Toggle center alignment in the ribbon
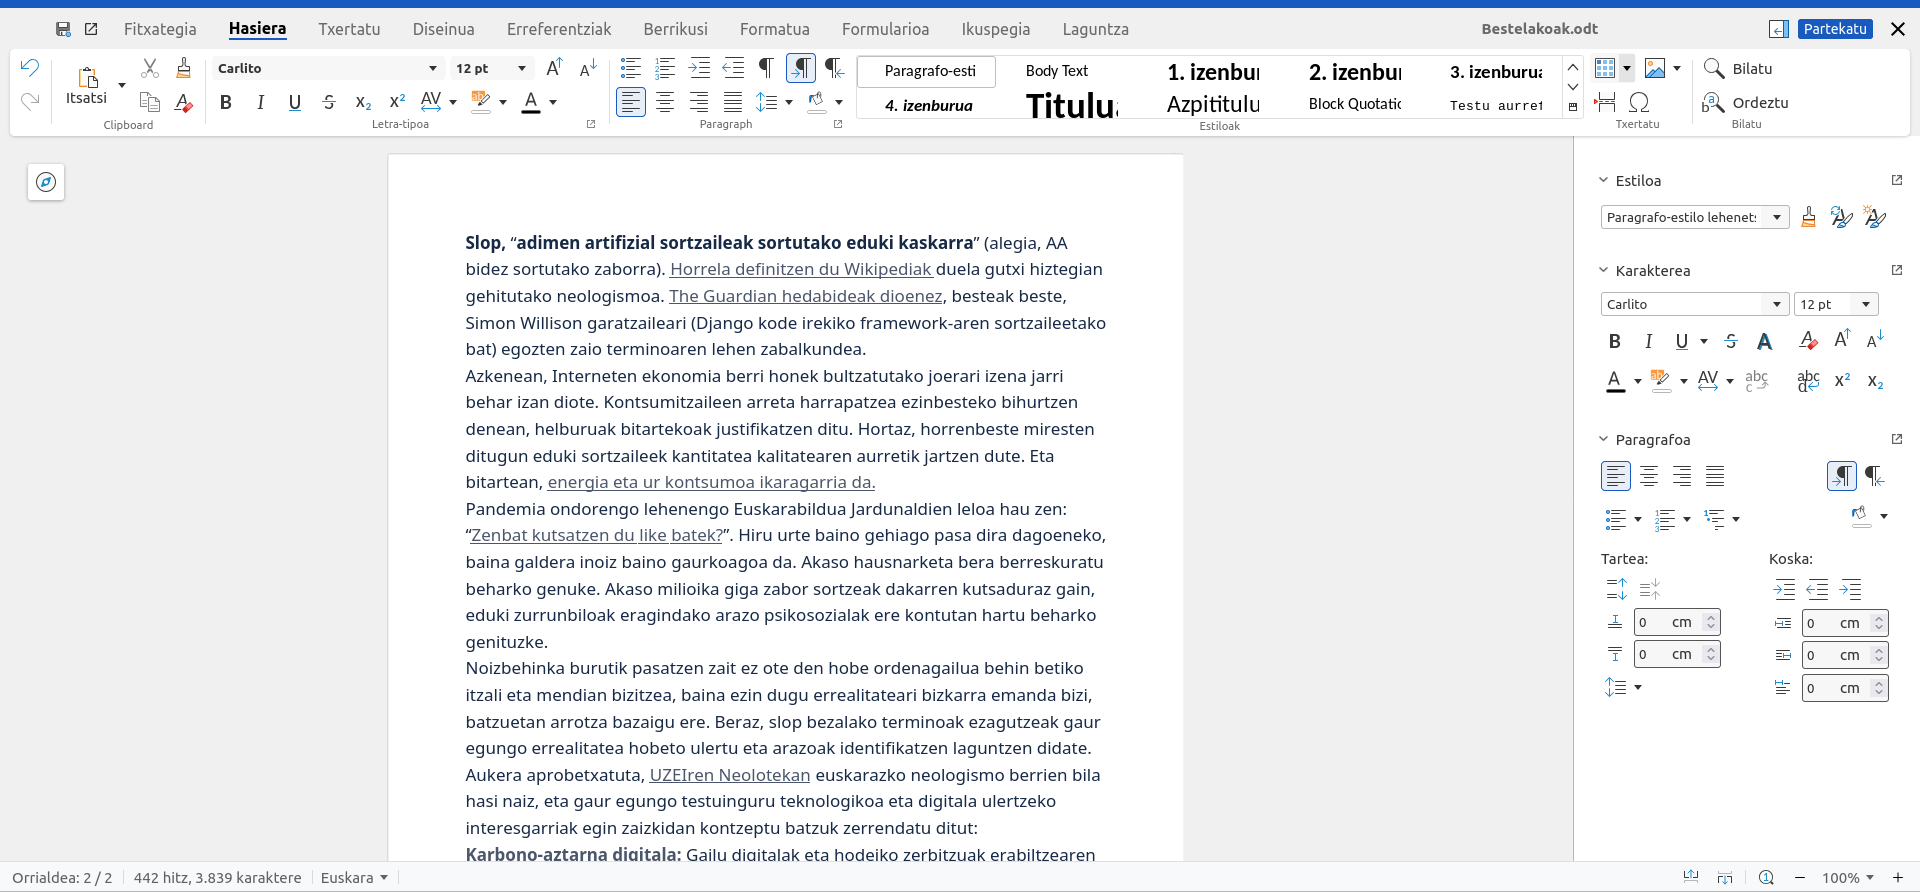 (665, 102)
